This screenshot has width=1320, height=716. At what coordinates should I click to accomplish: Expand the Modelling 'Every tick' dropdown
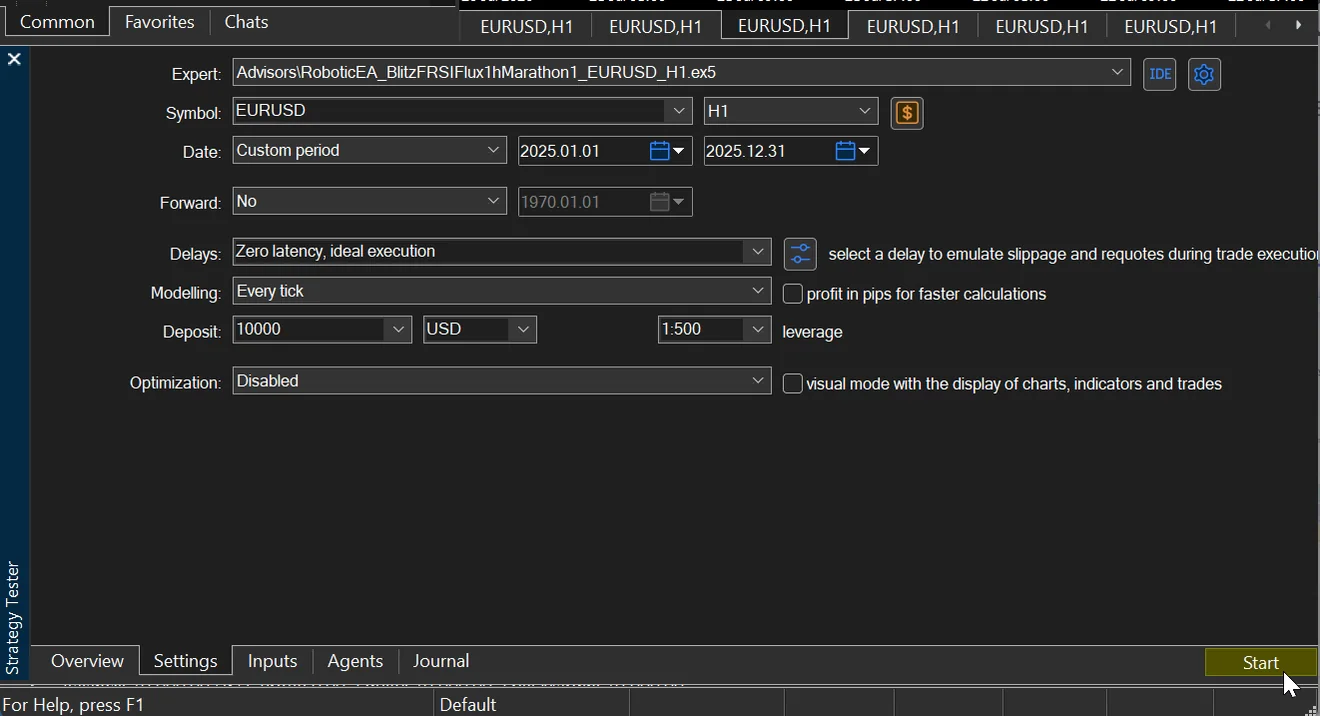click(758, 291)
